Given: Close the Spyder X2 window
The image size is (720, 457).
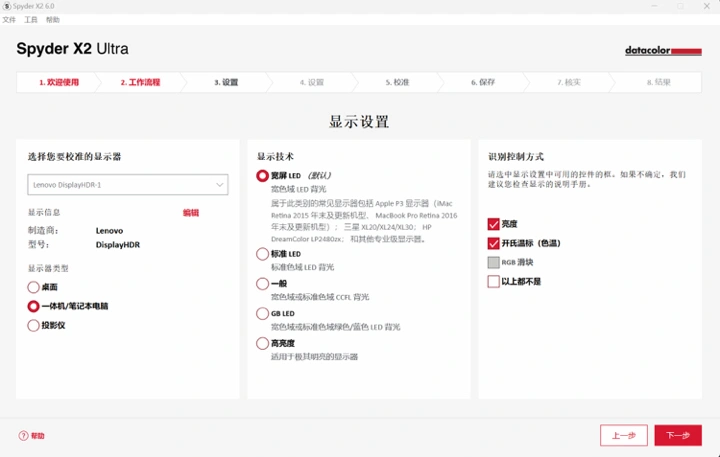Looking at the screenshot, I should pyautogui.click(x=707, y=6).
